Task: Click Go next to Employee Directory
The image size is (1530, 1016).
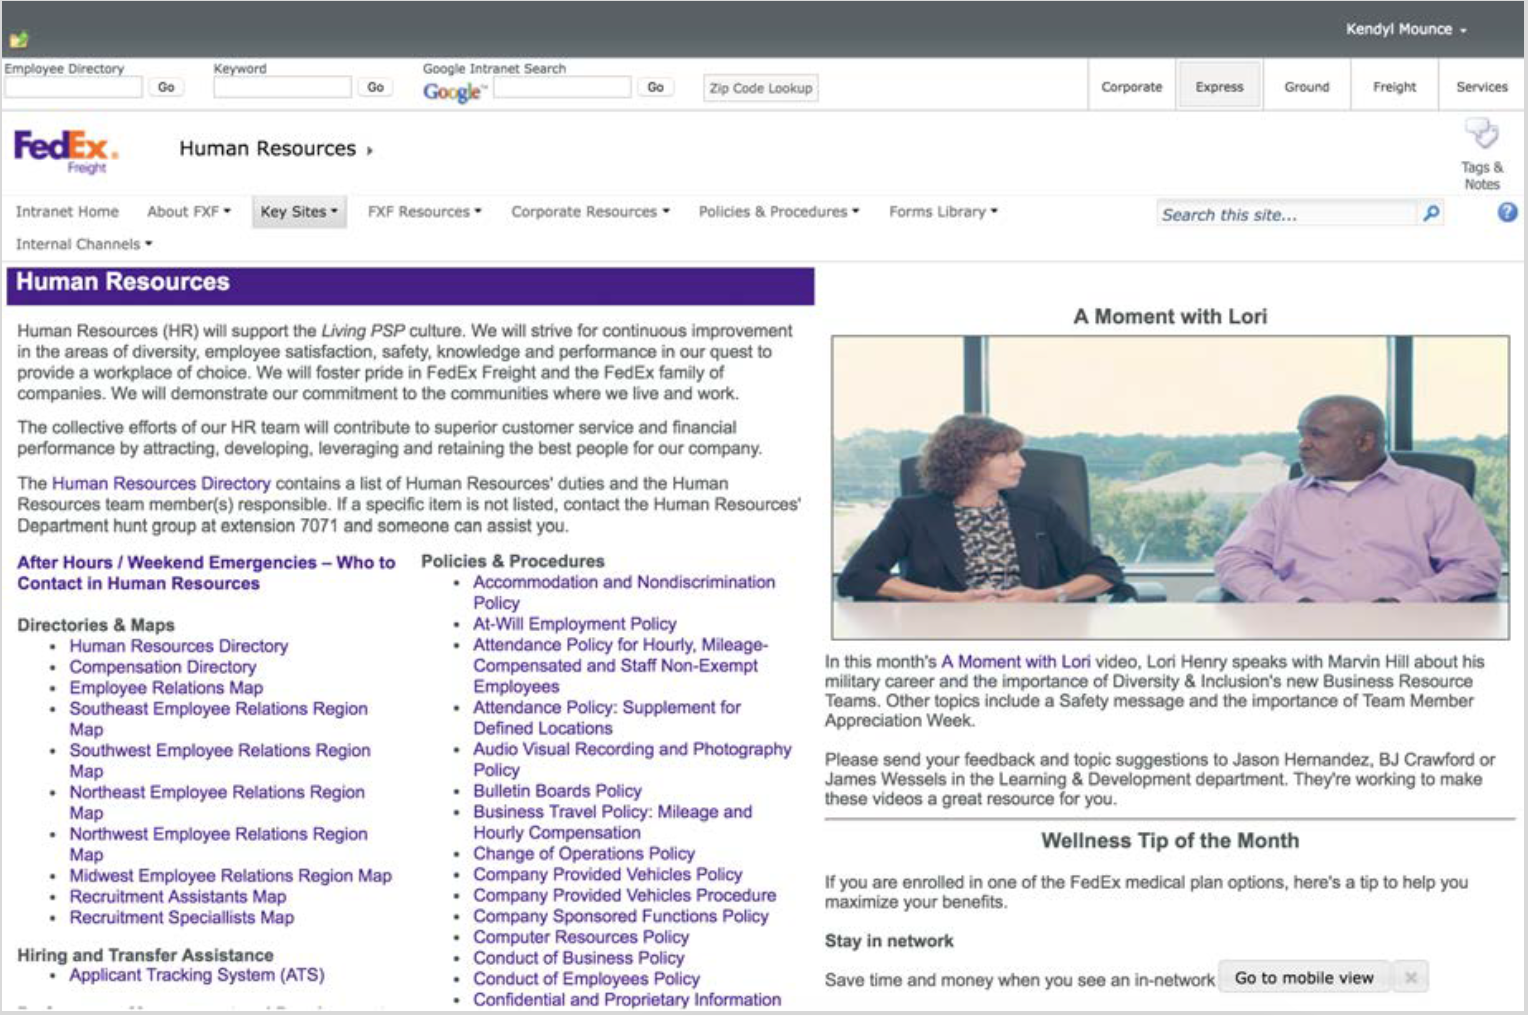Action: (166, 87)
